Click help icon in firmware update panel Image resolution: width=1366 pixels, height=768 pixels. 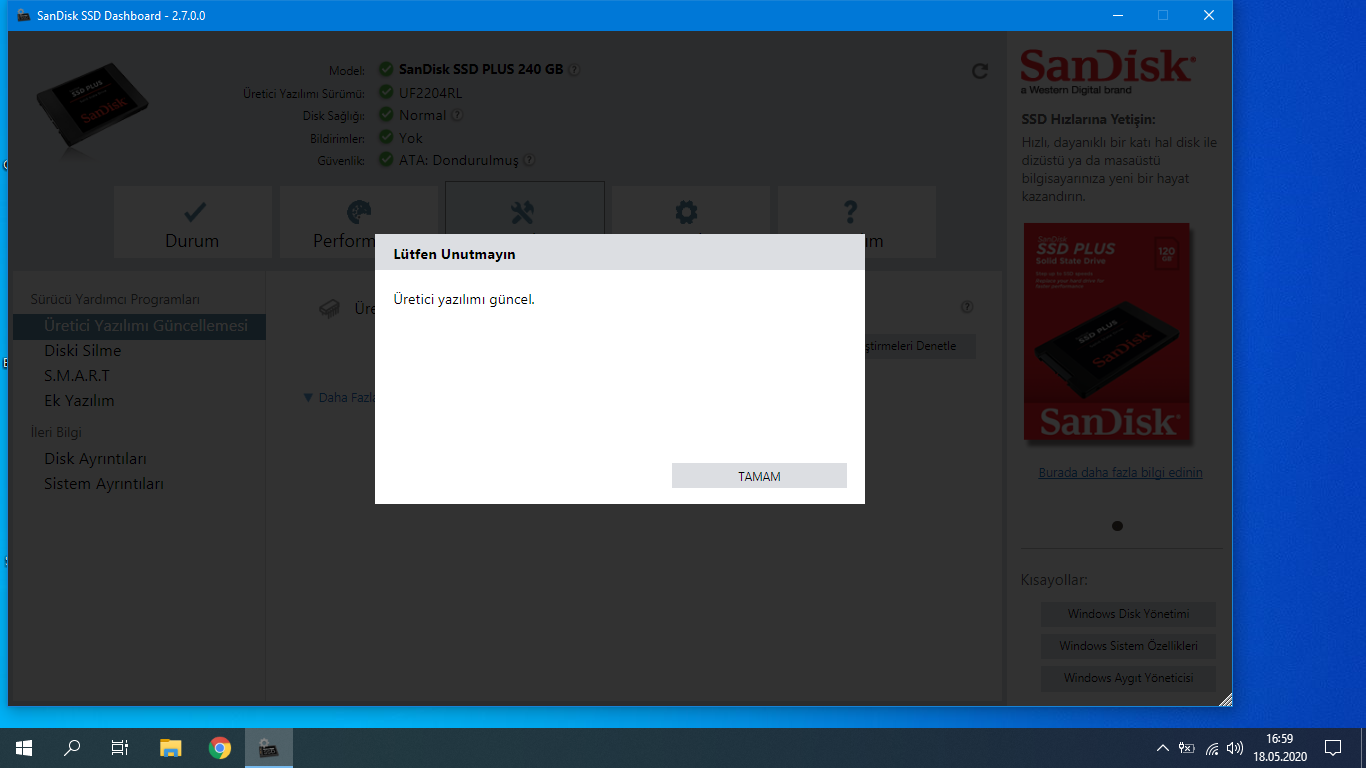967,307
